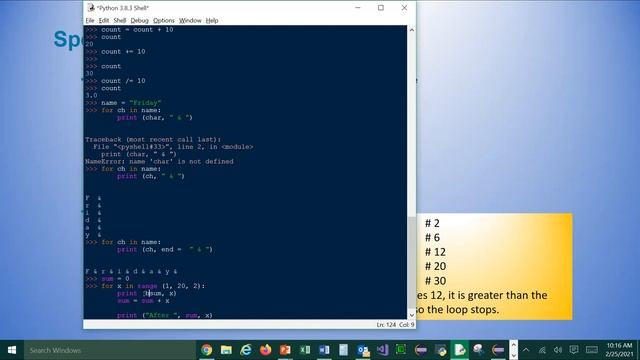Switch to the active IDLE taskbar icon

click(460, 350)
